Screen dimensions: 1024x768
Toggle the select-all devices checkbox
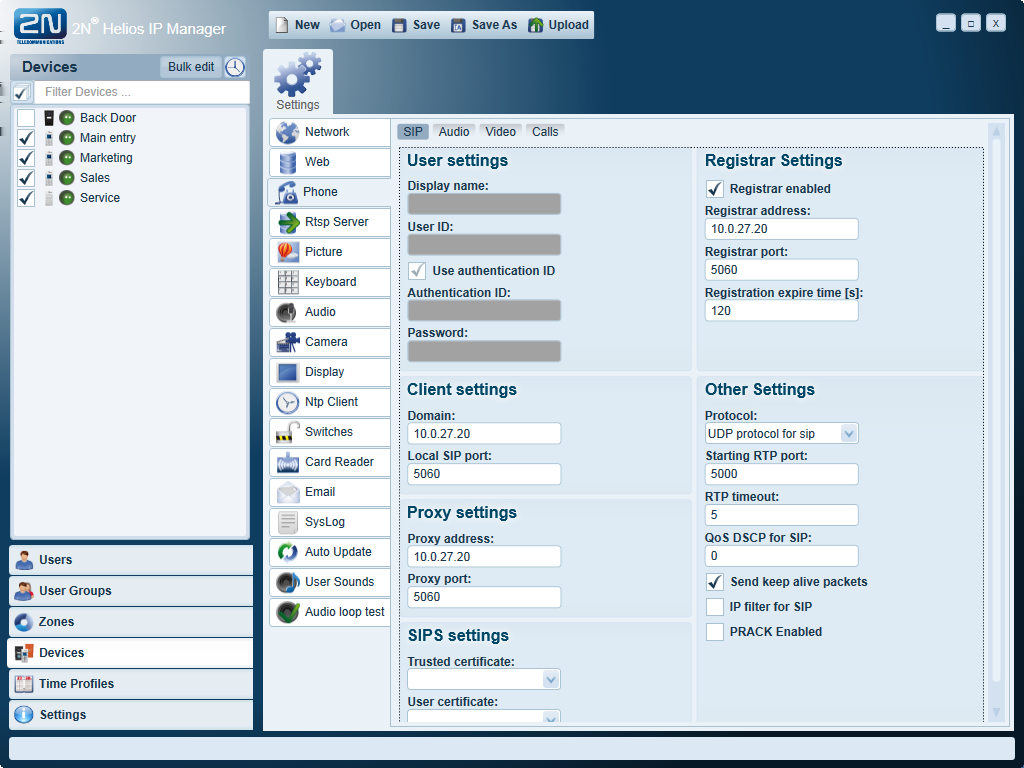coord(22,92)
